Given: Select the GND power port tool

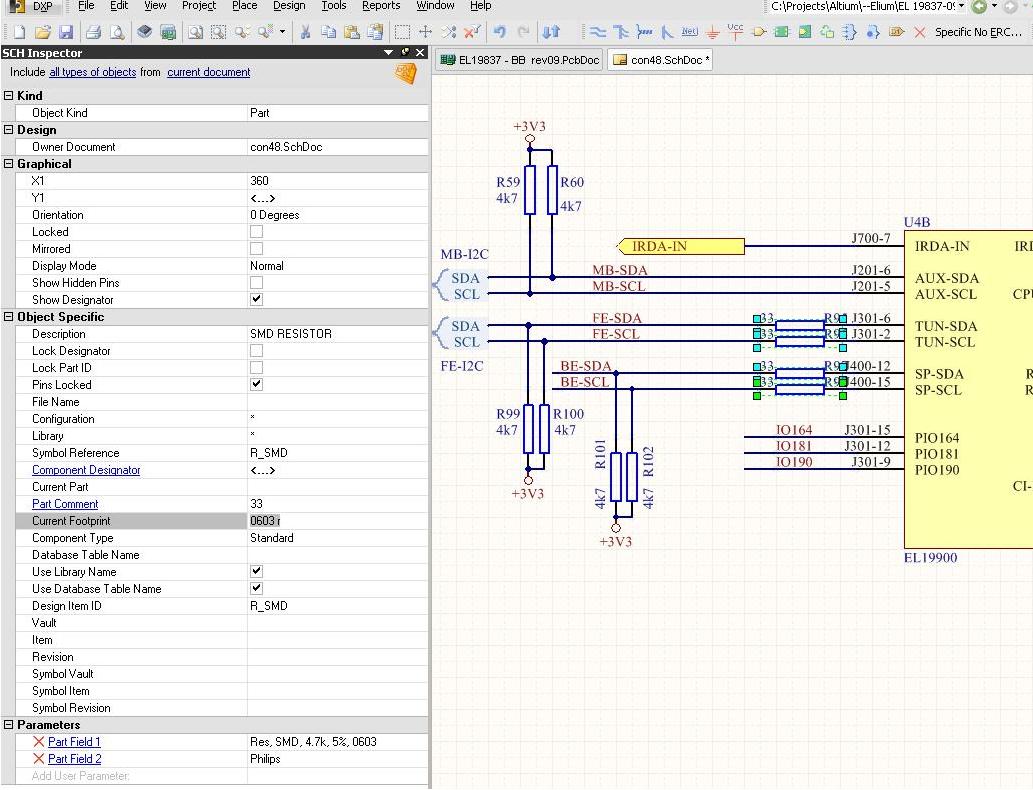Looking at the screenshot, I should coord(712,32).
